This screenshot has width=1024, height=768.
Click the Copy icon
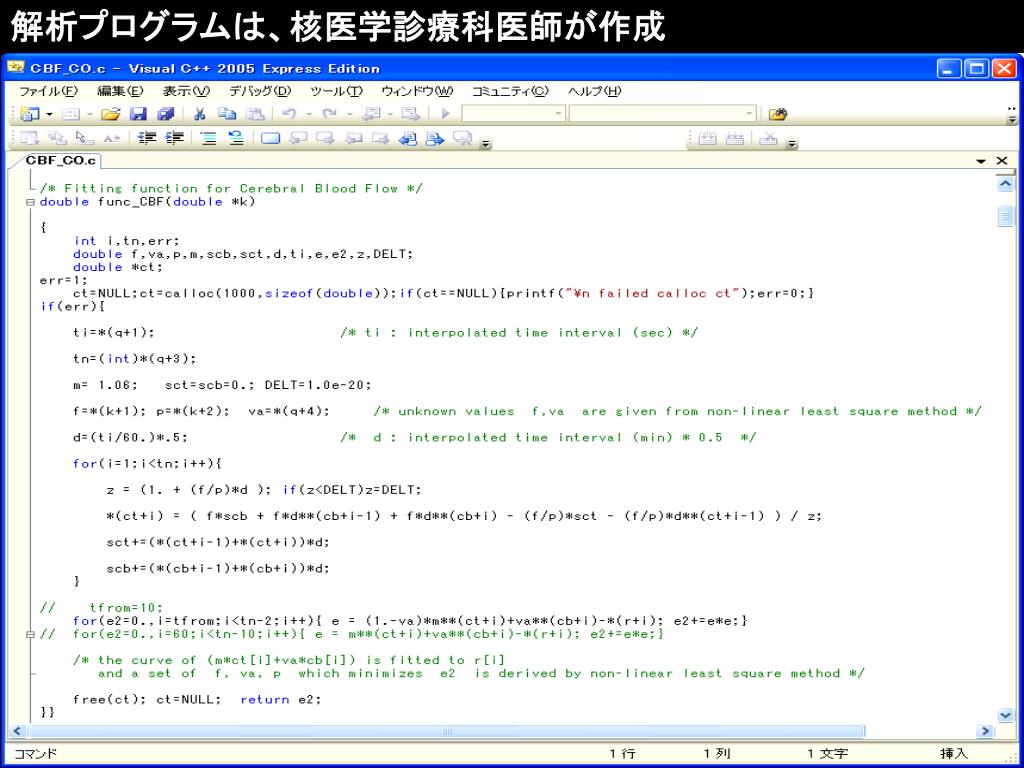227,114
